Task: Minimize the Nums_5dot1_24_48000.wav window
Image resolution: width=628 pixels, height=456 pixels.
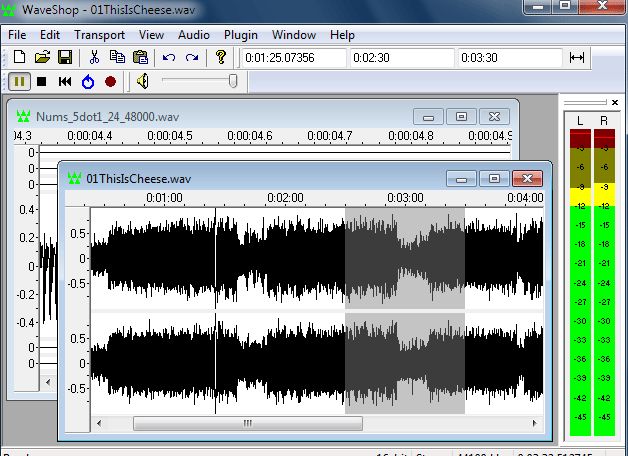Action: pyautogui.click(x=428, y=117)
